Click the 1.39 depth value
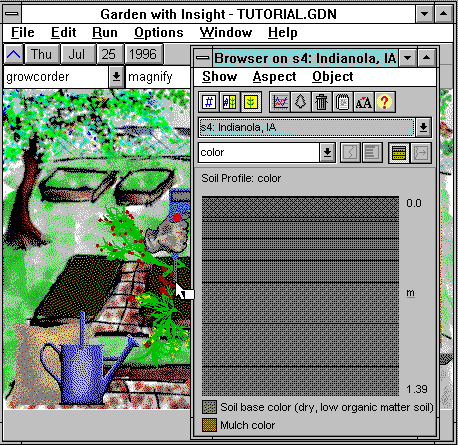458x445 pixels. (x=417, y=389)
